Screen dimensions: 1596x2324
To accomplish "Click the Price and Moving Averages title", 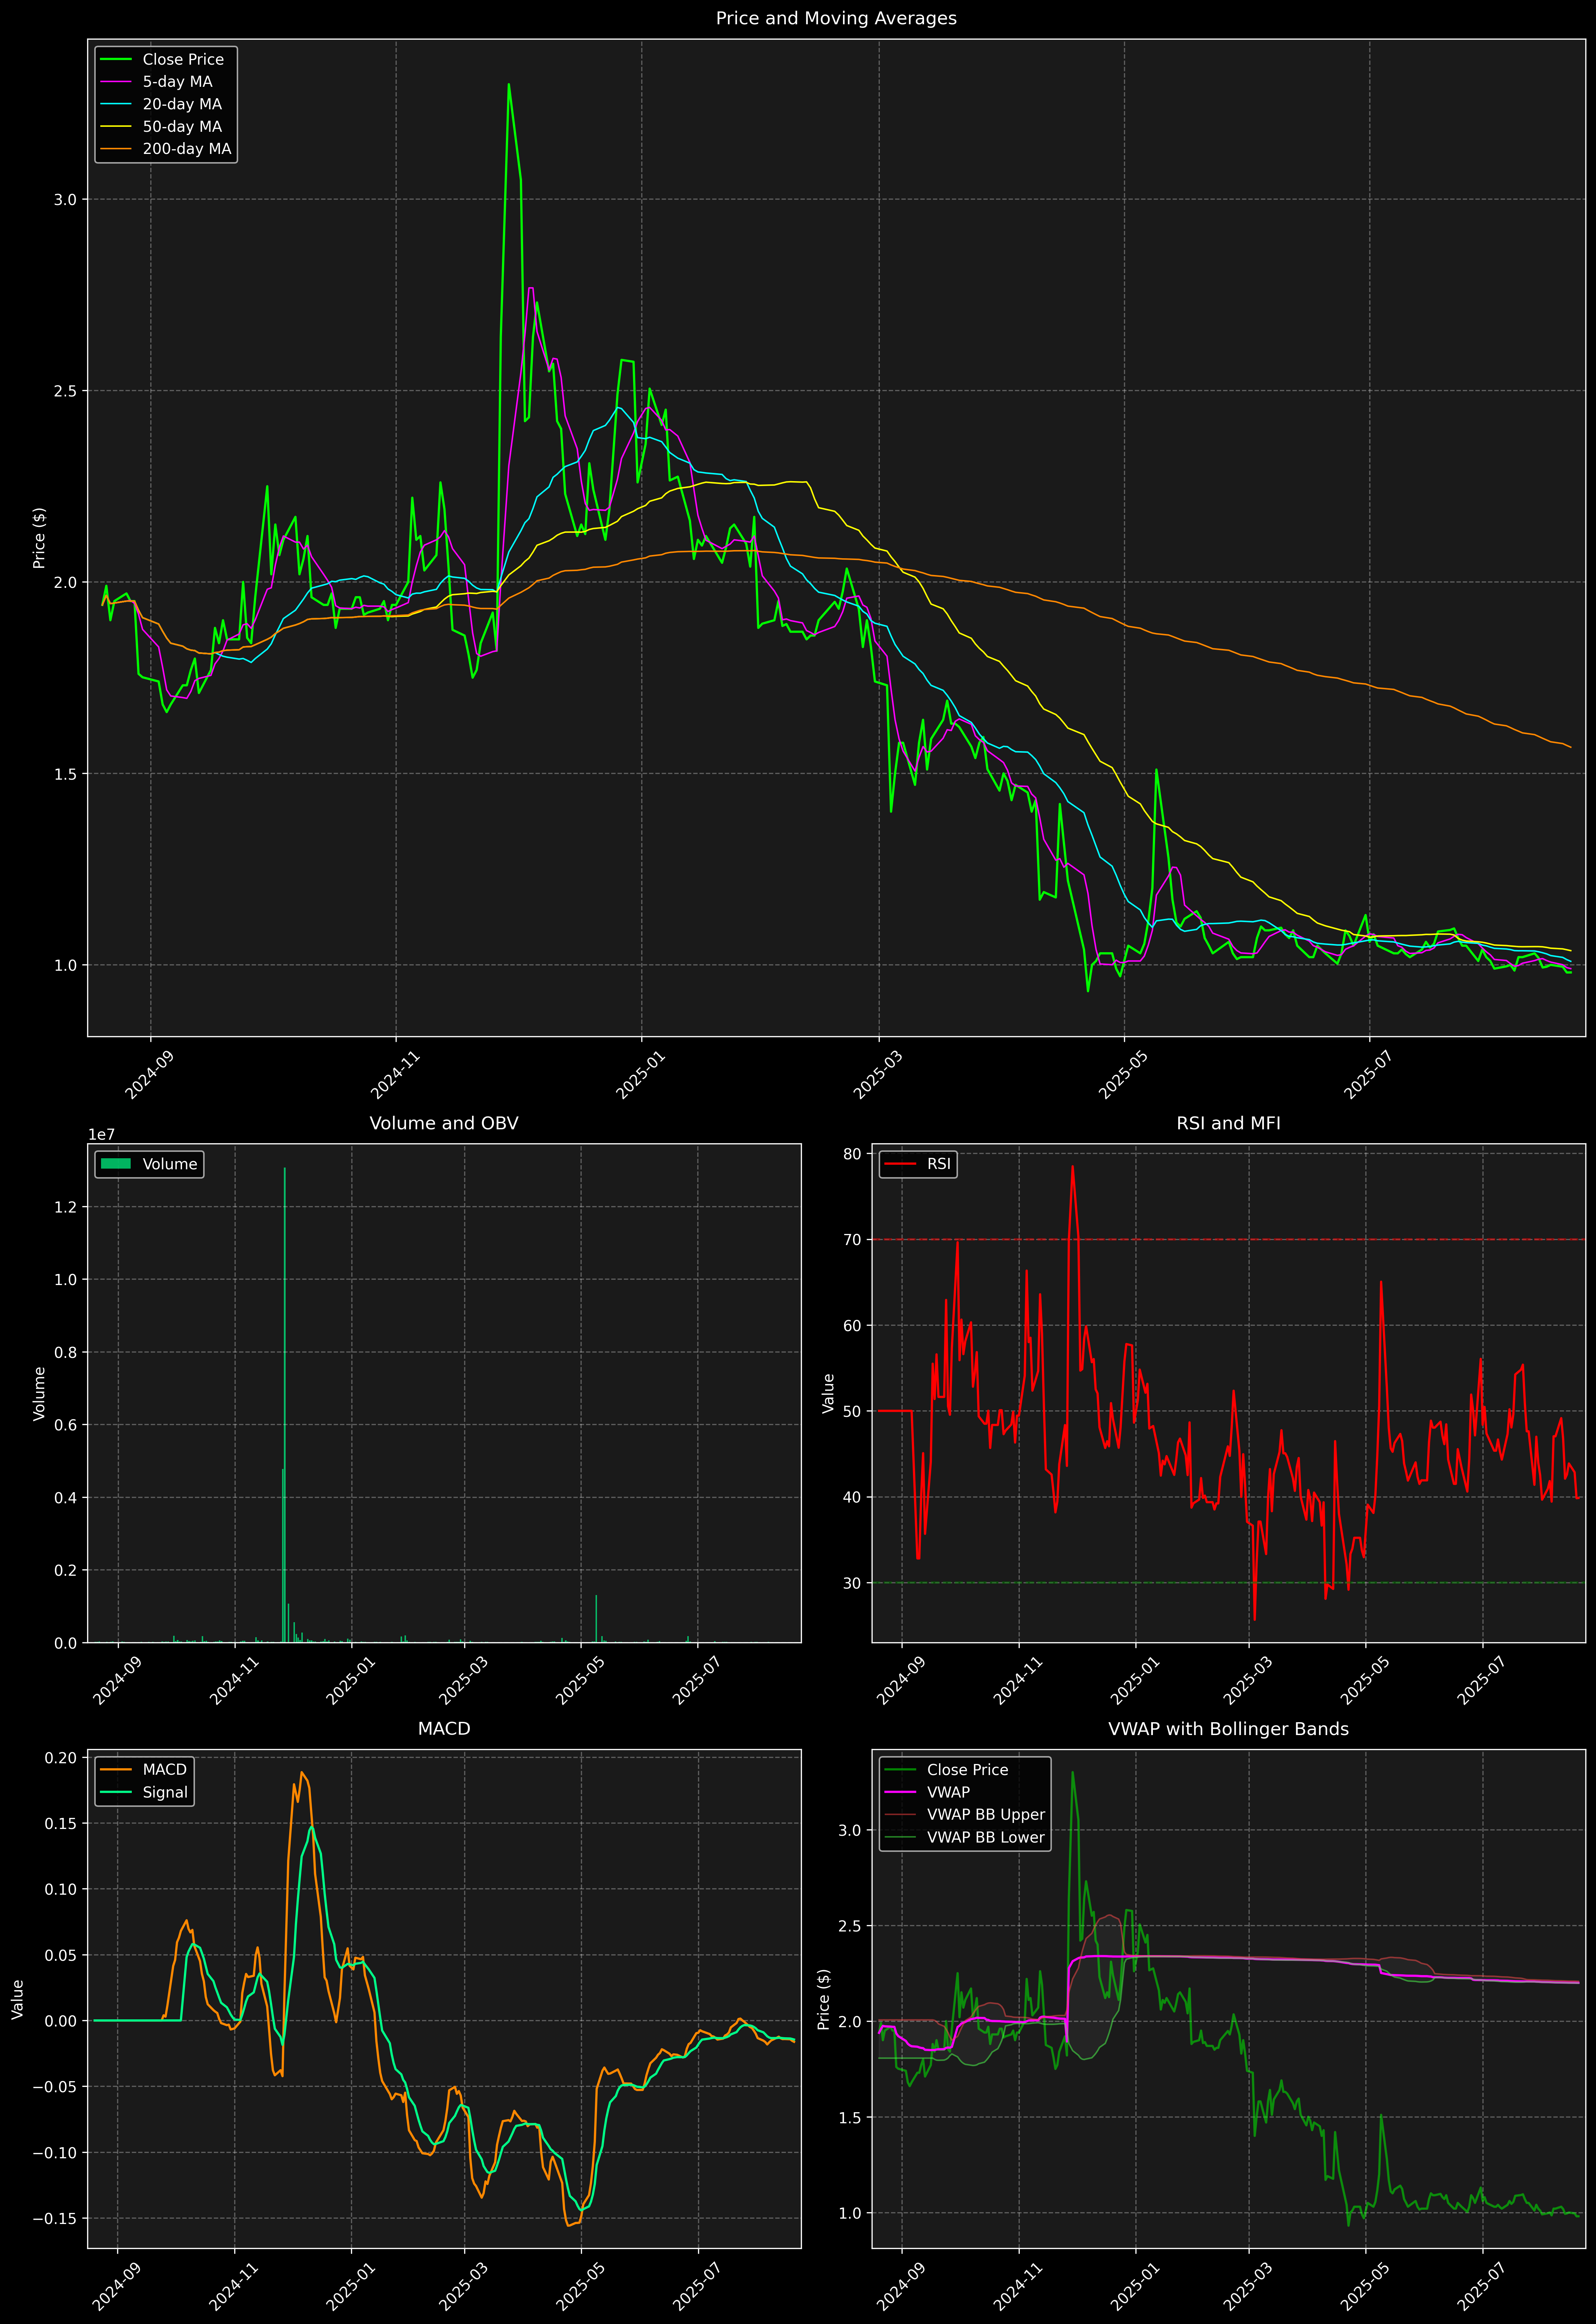I will pos(836,18).
